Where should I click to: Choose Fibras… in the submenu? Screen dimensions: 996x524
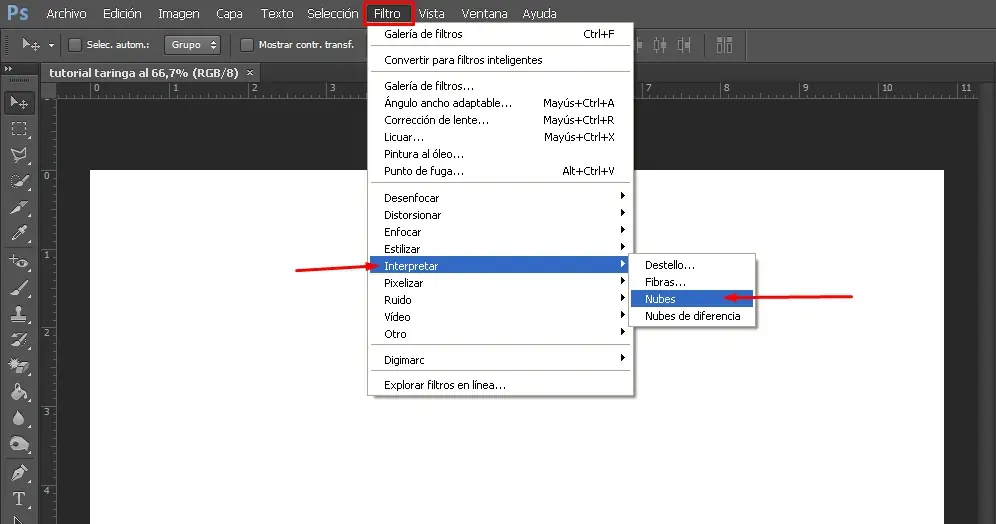[692, 282]
